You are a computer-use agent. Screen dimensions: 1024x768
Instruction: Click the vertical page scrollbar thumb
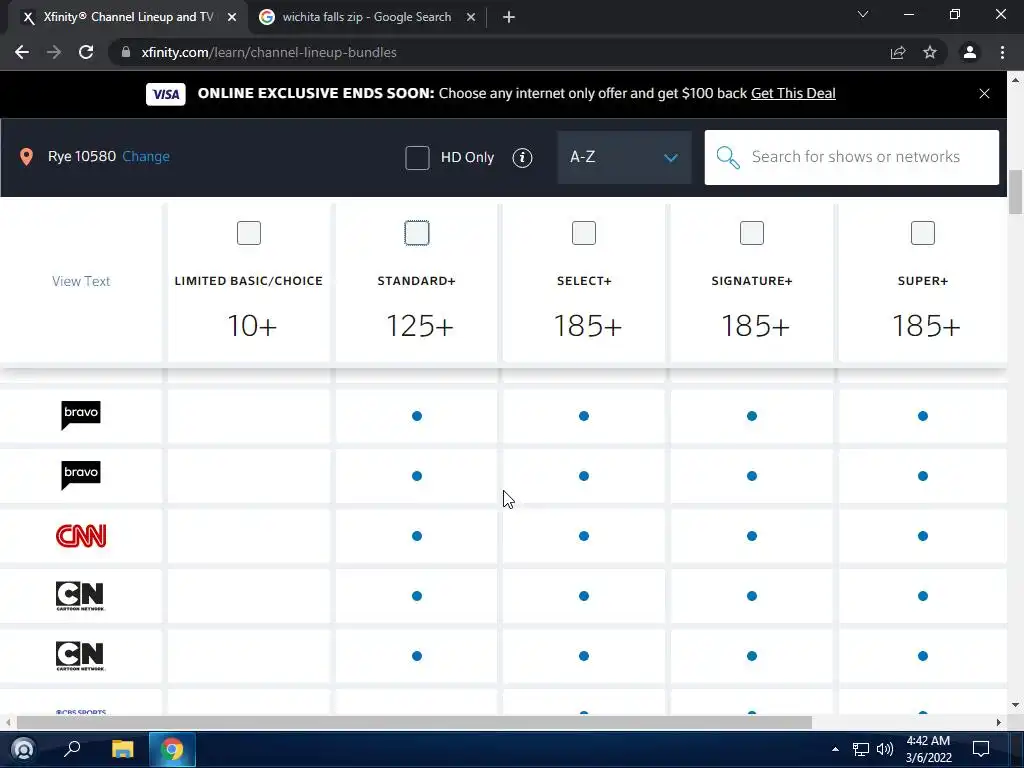pyautogui.click(x=1016, y=191)
